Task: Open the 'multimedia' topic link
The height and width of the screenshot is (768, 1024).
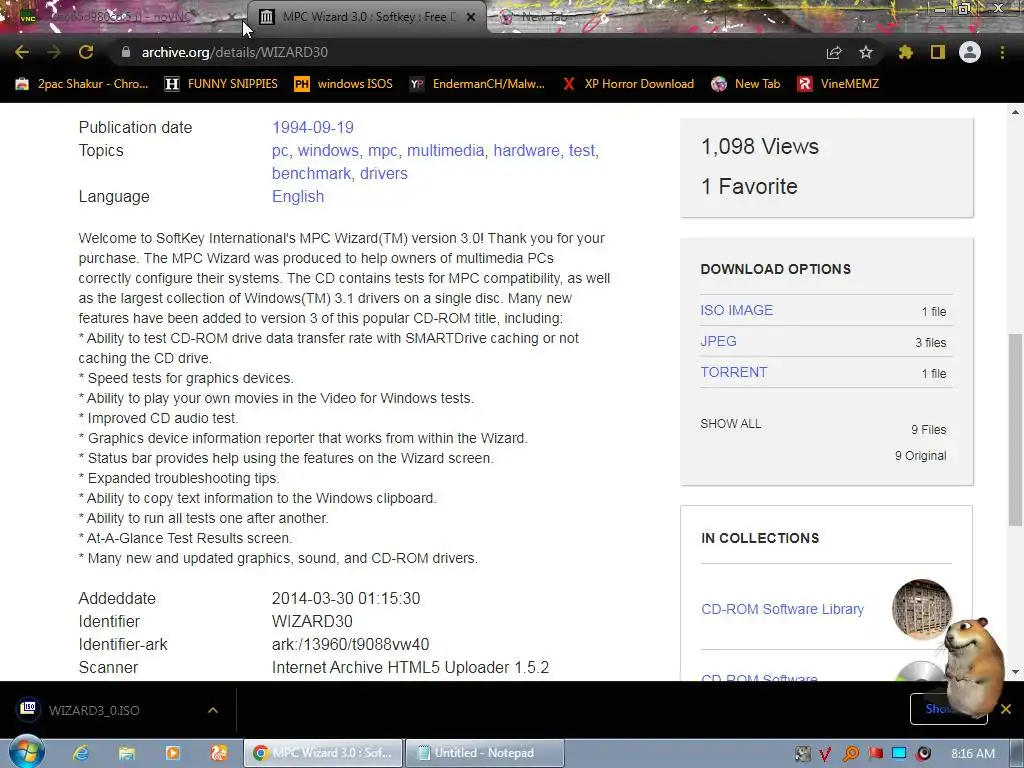Action: pyautogui.click(x=445, y=151)
